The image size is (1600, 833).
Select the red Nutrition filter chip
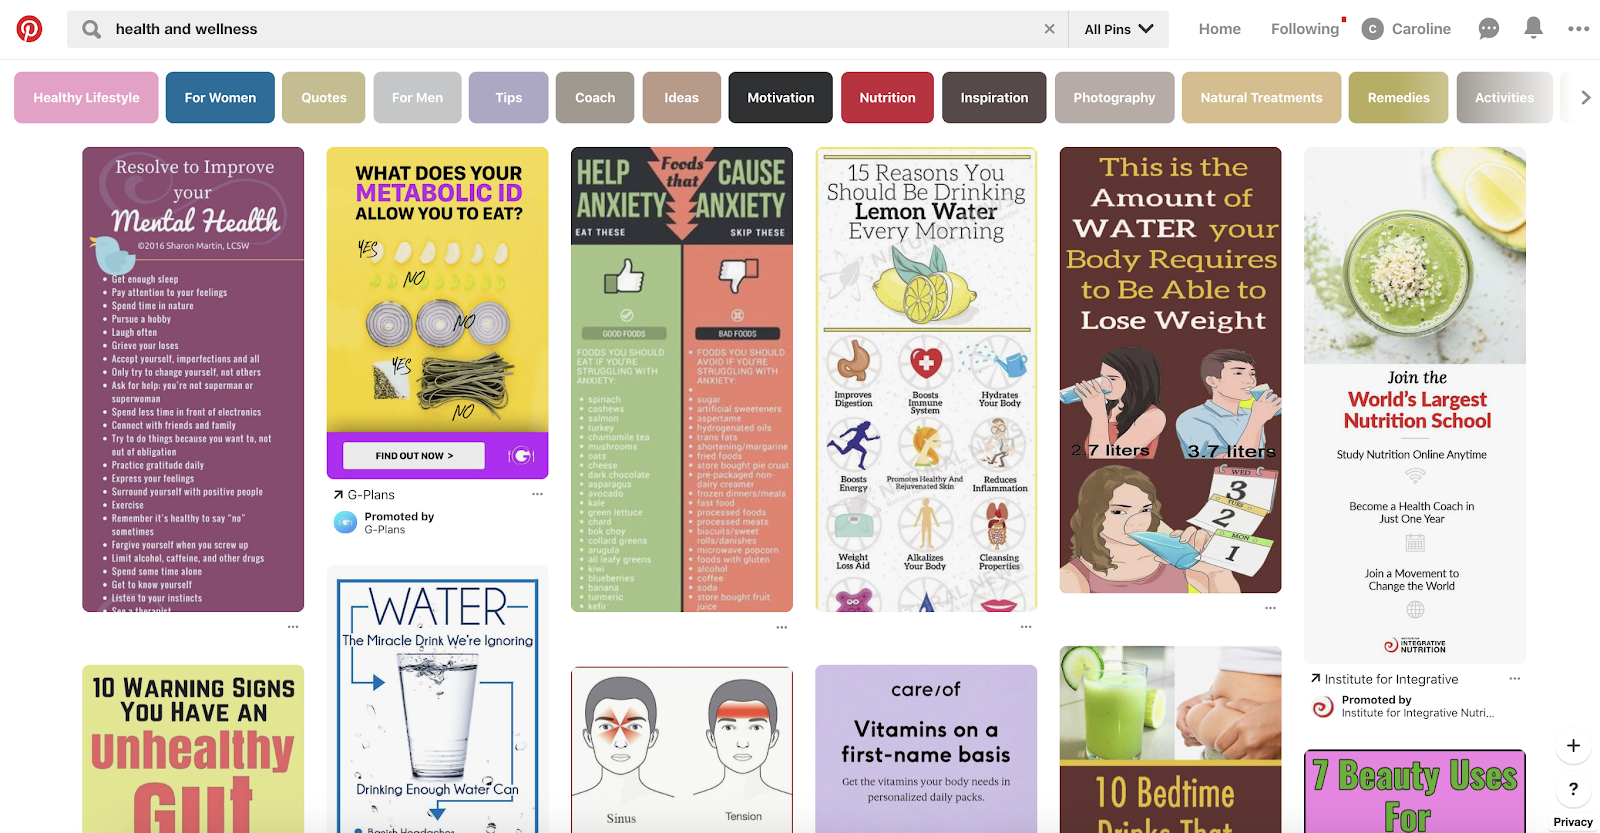[x=887, y=97]
